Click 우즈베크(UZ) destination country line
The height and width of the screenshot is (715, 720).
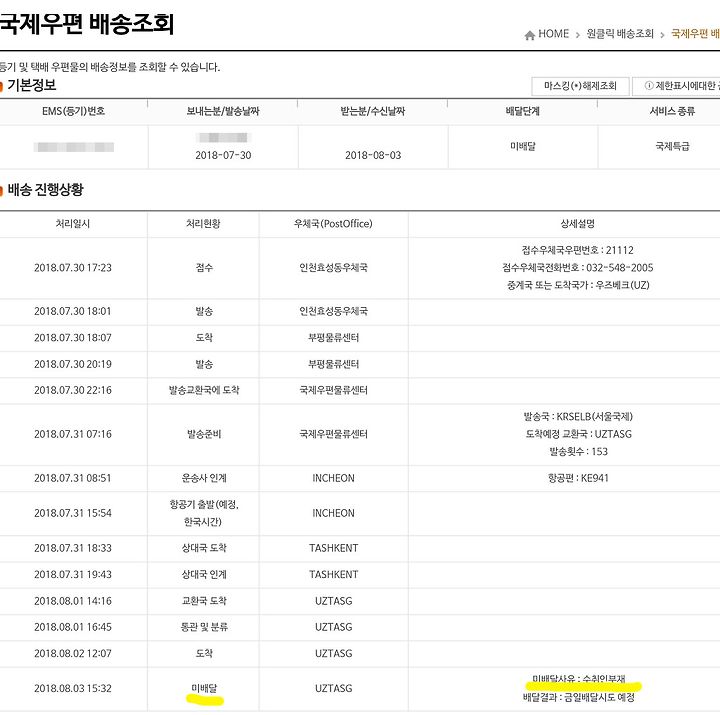click(x=578, y=285)
